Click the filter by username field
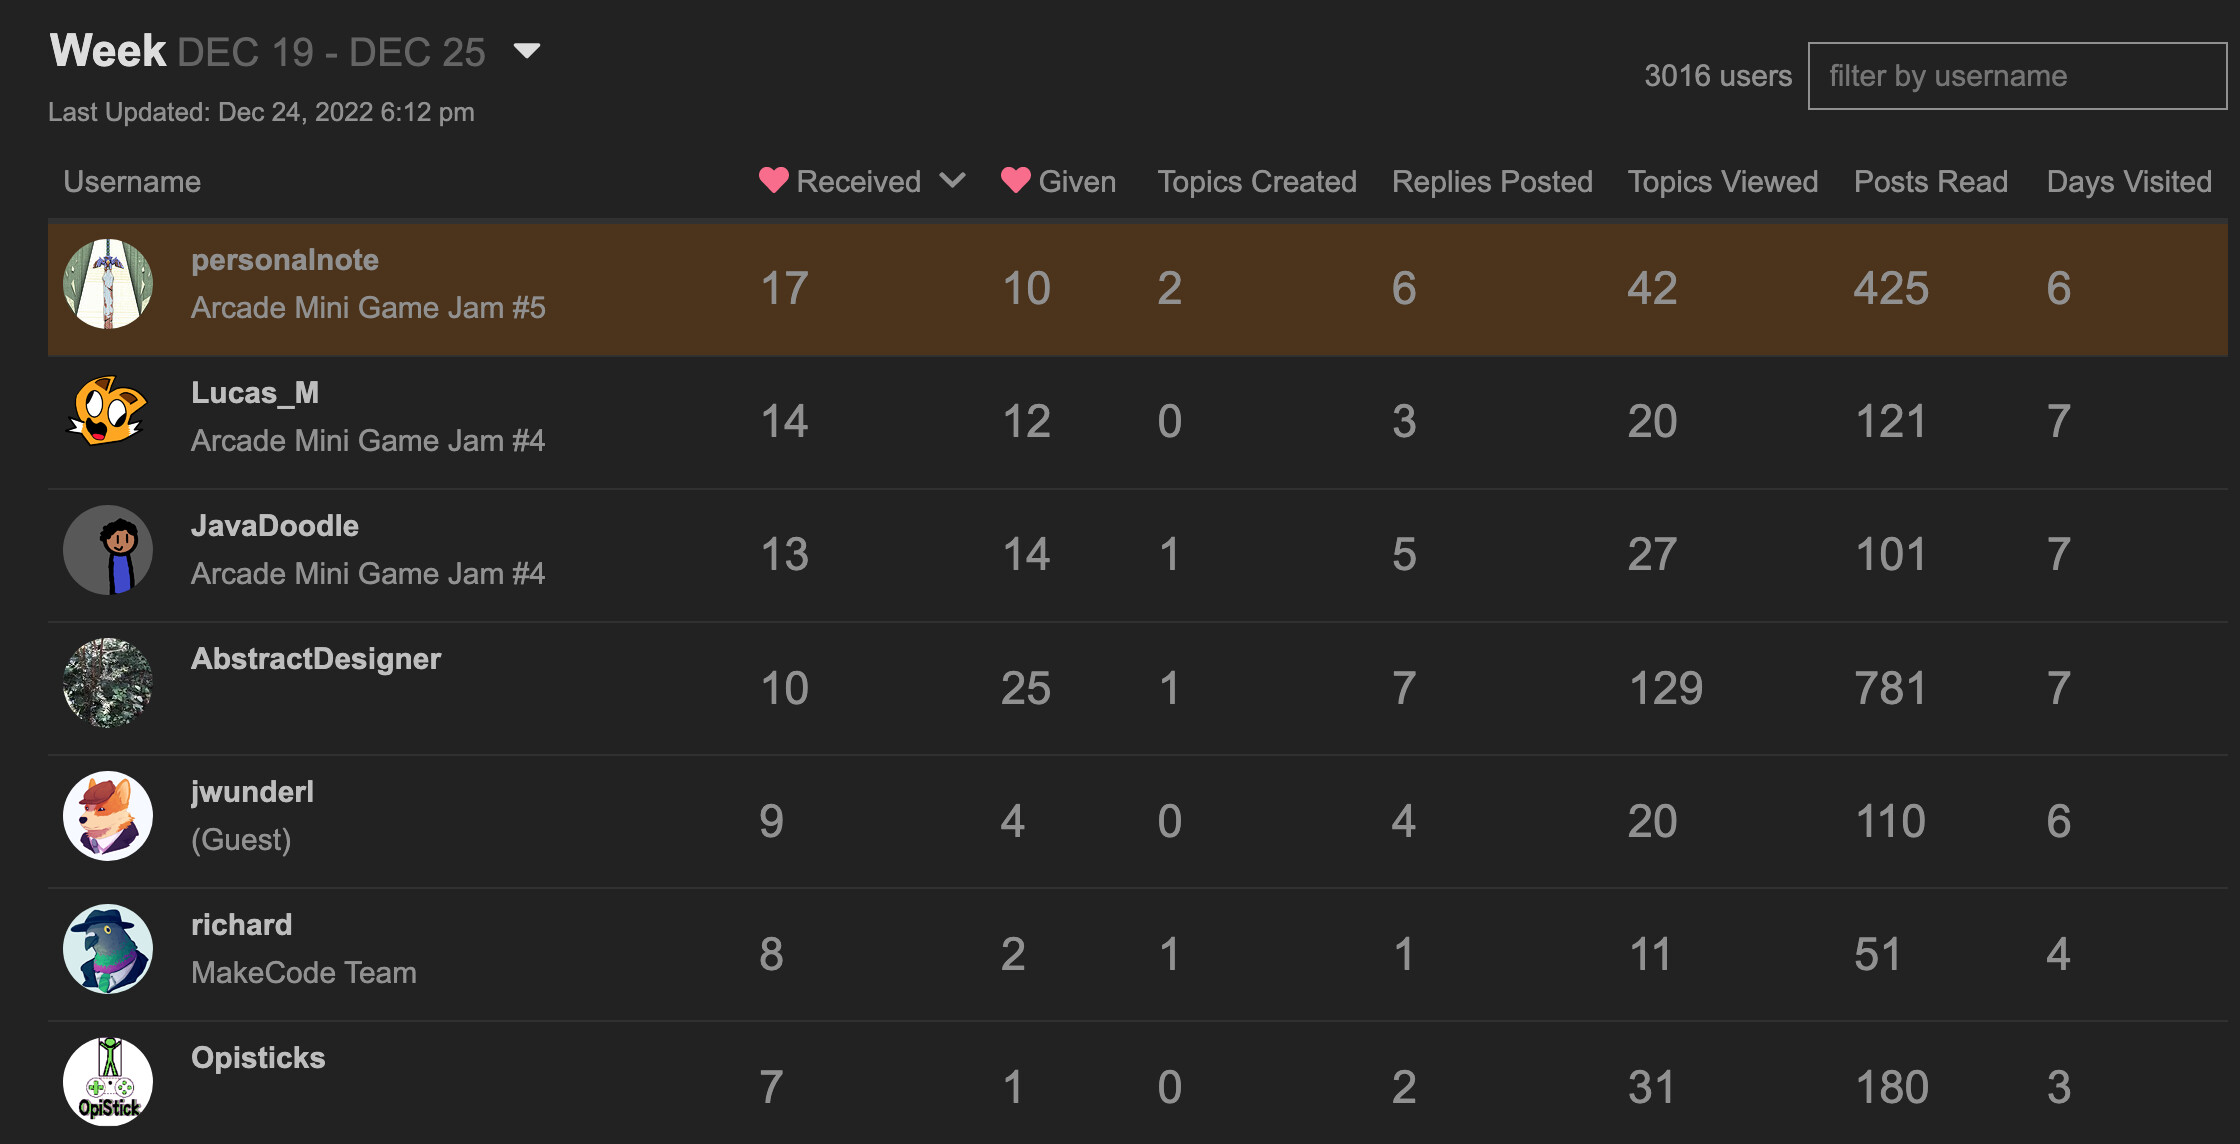 (x=2016, y=76)
